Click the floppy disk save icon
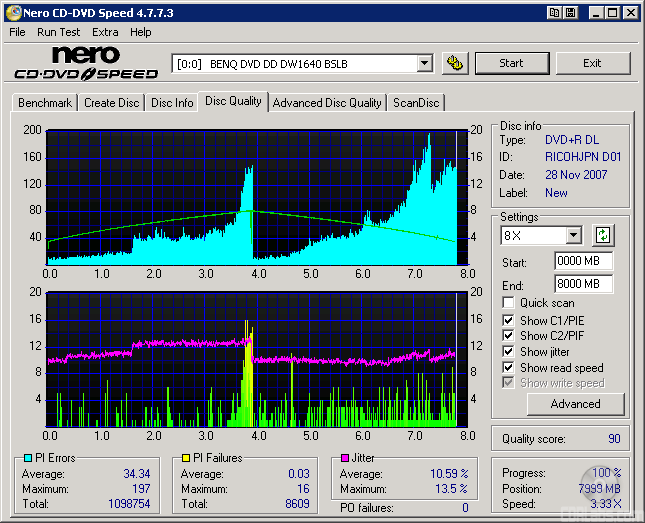 569,13
